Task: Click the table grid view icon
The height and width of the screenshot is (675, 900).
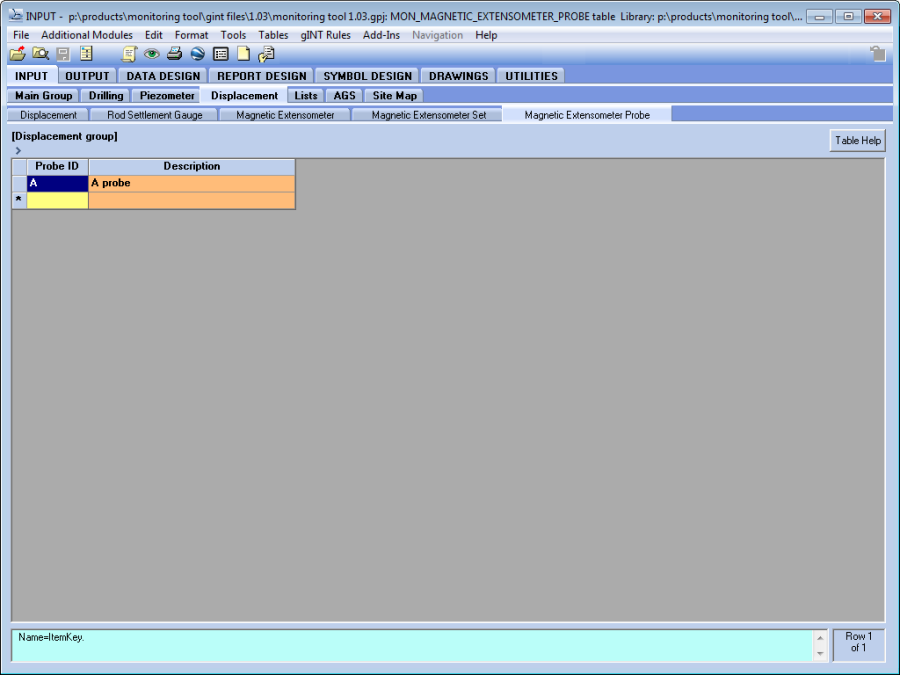Action: tap(221, 54)
